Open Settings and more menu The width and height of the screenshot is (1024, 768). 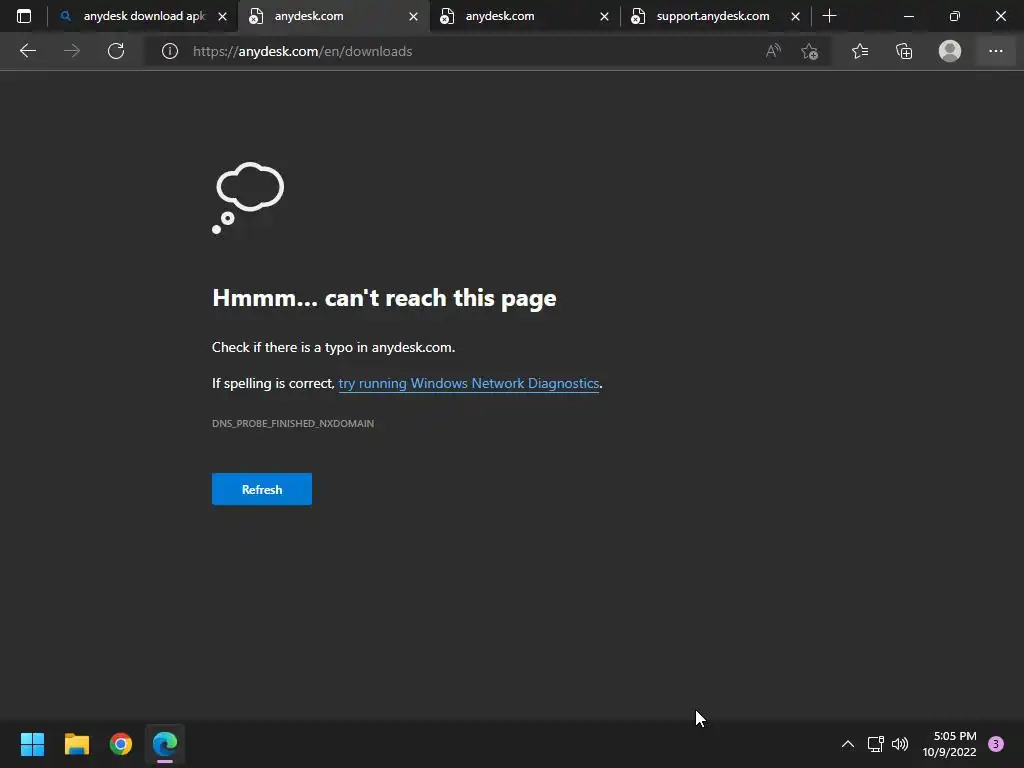[x=995, y=51]
